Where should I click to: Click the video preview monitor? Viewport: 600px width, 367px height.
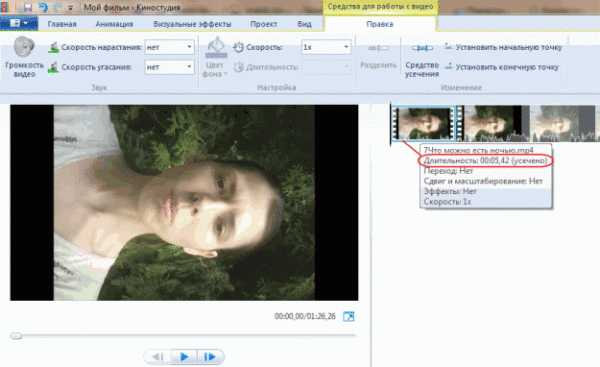pos(184,202)
